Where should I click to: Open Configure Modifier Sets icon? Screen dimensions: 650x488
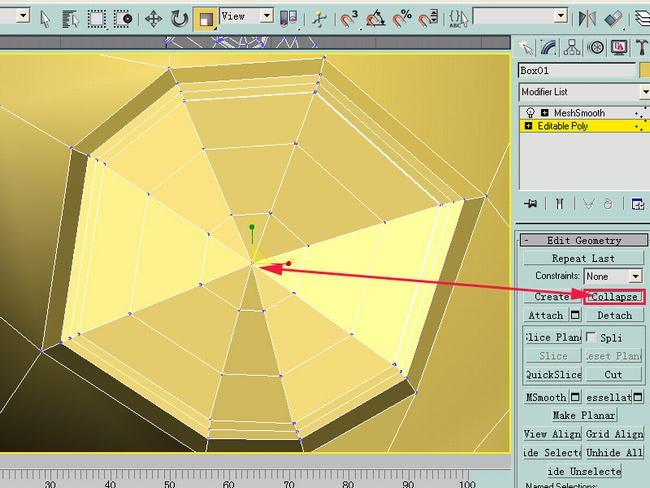(x=638, y=204)
